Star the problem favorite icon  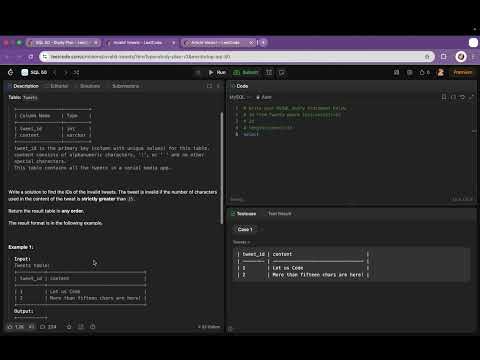(x=69, y=327)
